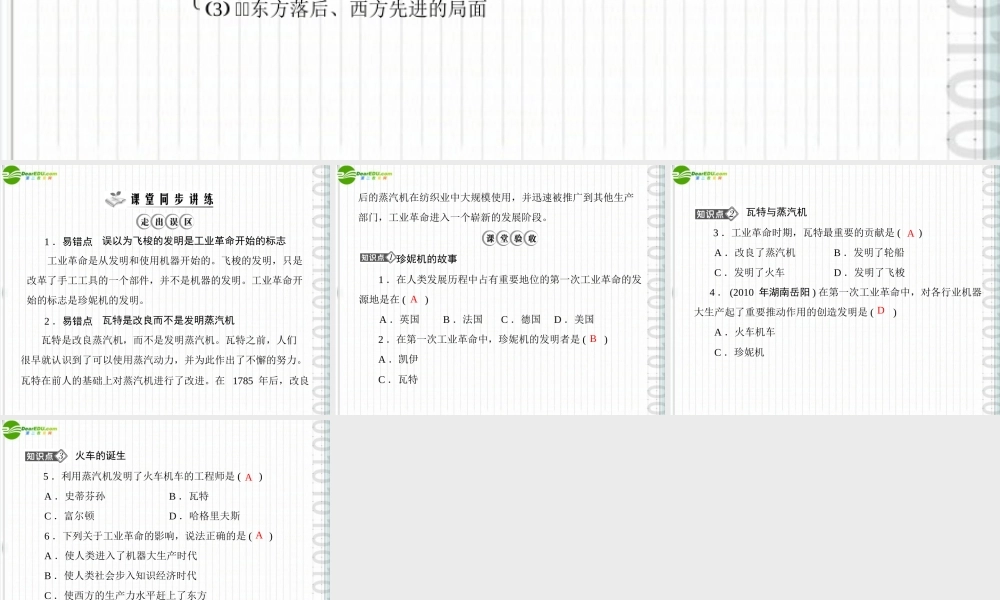Select answer option B. 法国

point(463,319)
